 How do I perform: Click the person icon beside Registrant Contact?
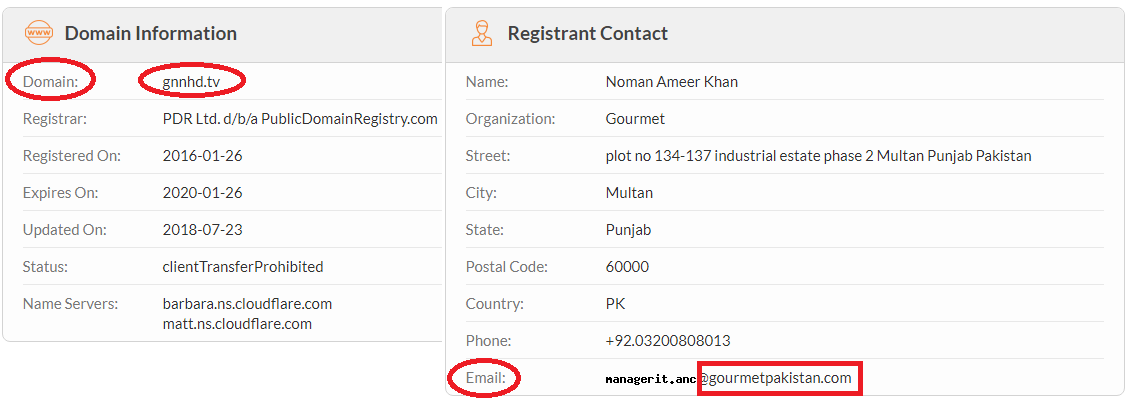coord(481,33)
